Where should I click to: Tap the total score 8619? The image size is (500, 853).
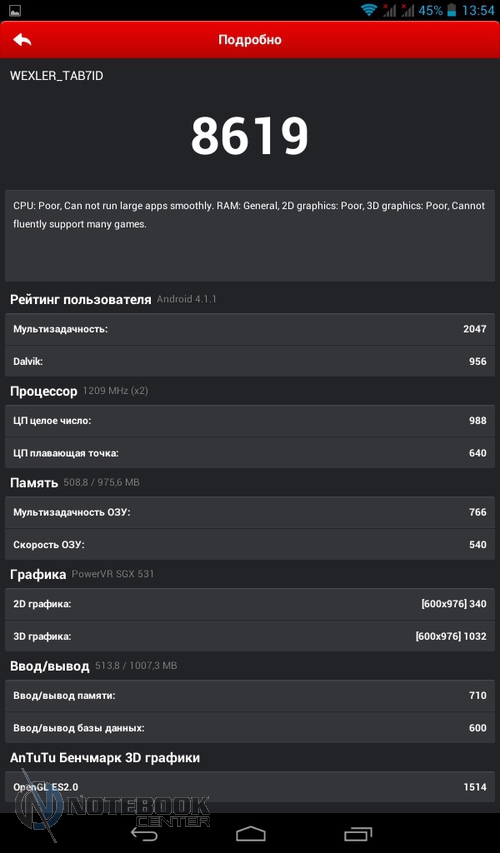[250, 135]
